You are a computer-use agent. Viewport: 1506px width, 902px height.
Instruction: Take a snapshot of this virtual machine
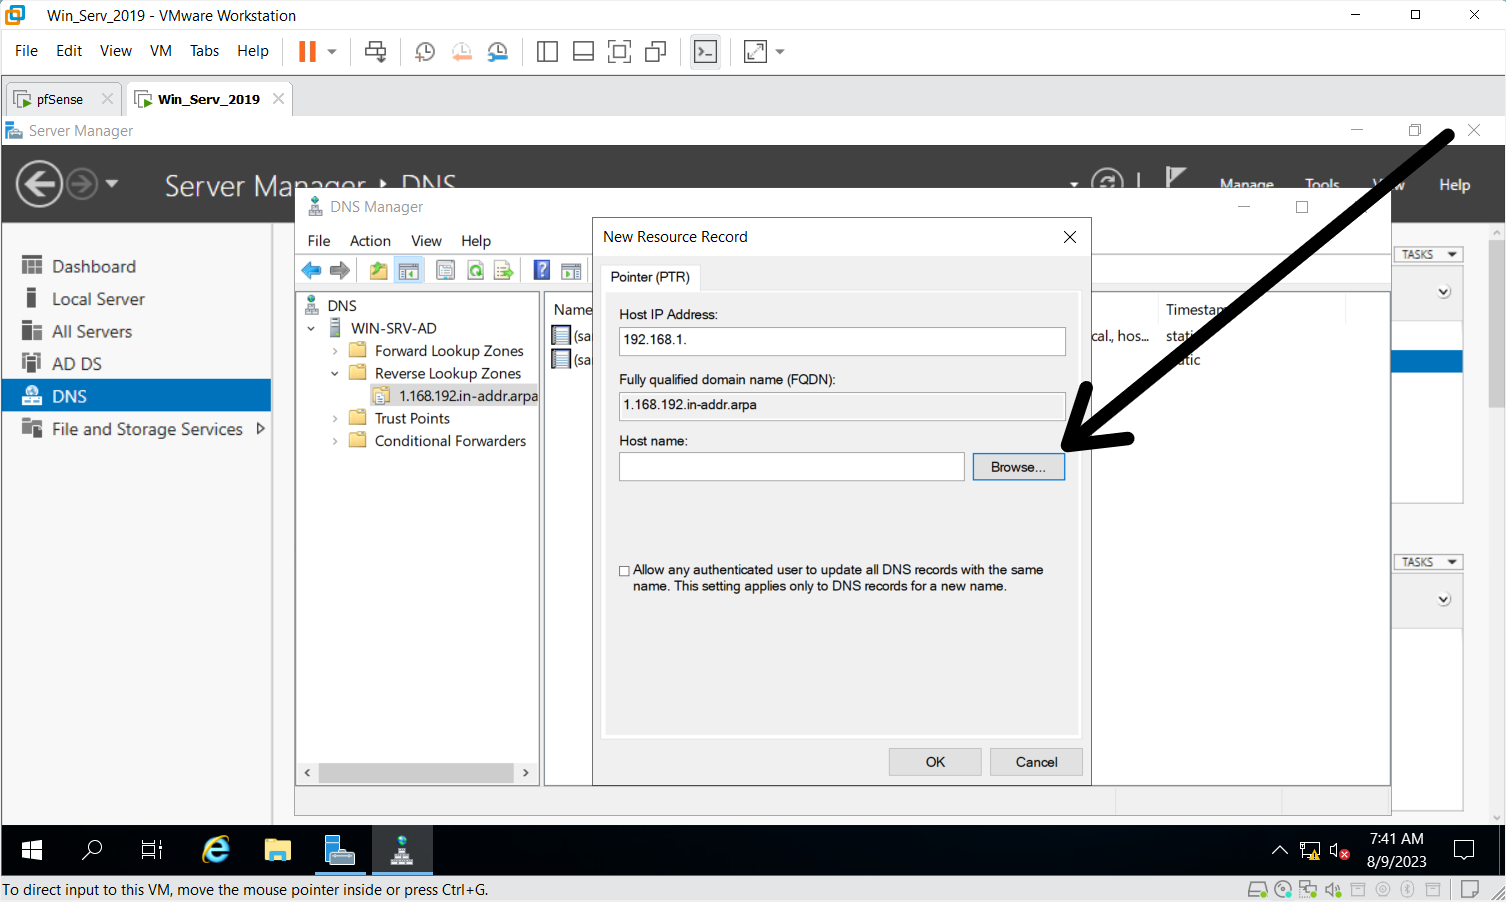click(425, 51)
